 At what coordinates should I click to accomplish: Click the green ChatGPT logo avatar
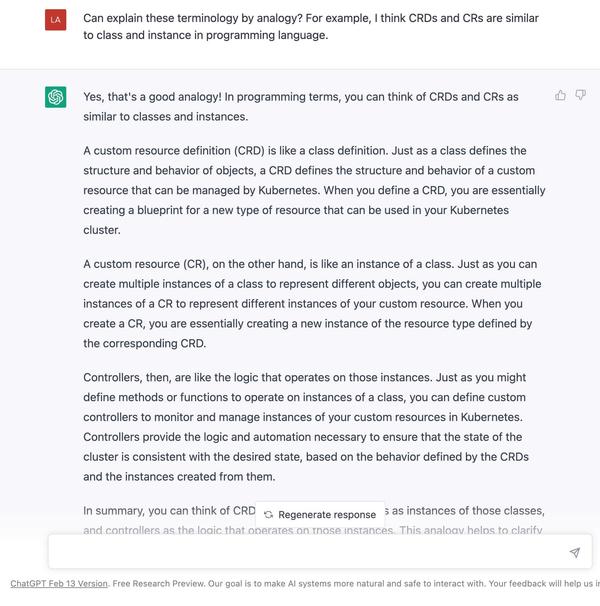pos(56,97)
